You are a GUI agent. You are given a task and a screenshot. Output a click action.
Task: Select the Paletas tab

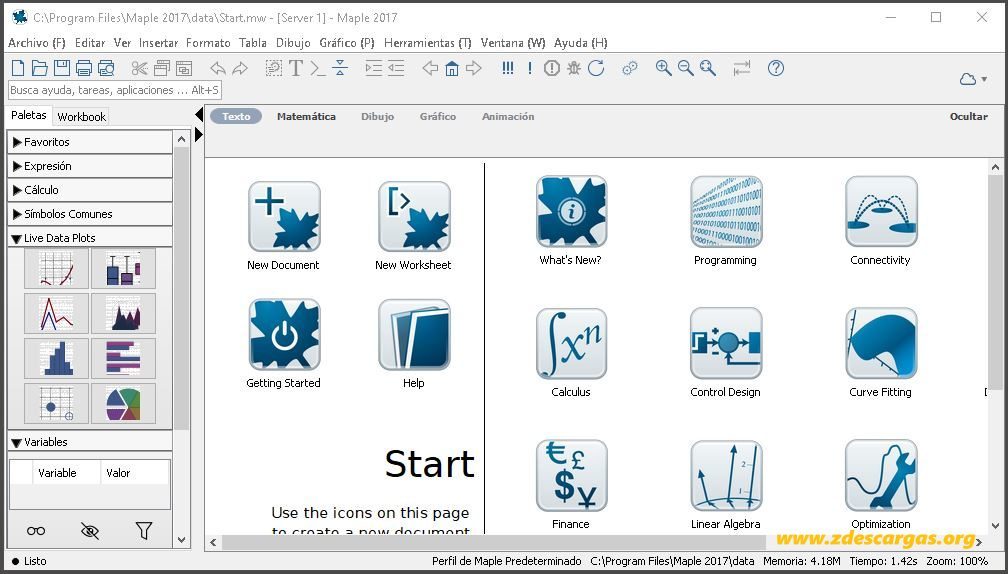tap(29, 115)
